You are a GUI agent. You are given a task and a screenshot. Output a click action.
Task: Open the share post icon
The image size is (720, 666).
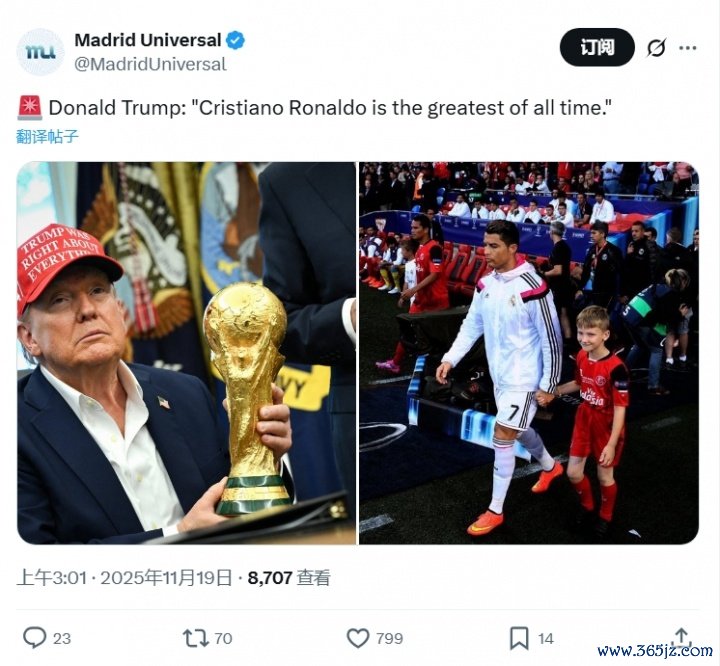681,636
